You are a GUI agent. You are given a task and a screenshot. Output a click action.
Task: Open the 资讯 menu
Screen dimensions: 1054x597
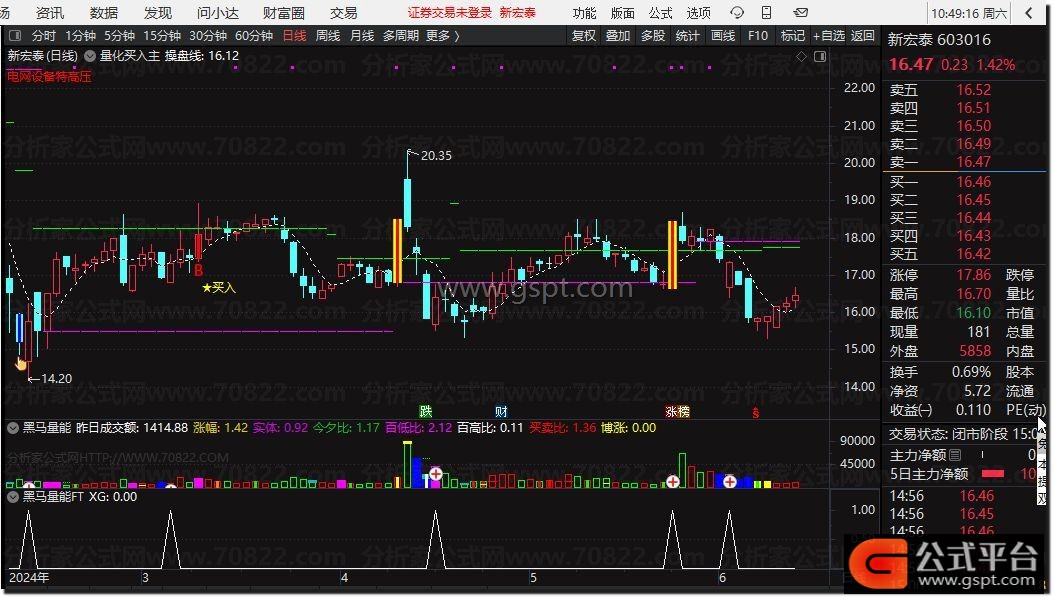(50, 13)
